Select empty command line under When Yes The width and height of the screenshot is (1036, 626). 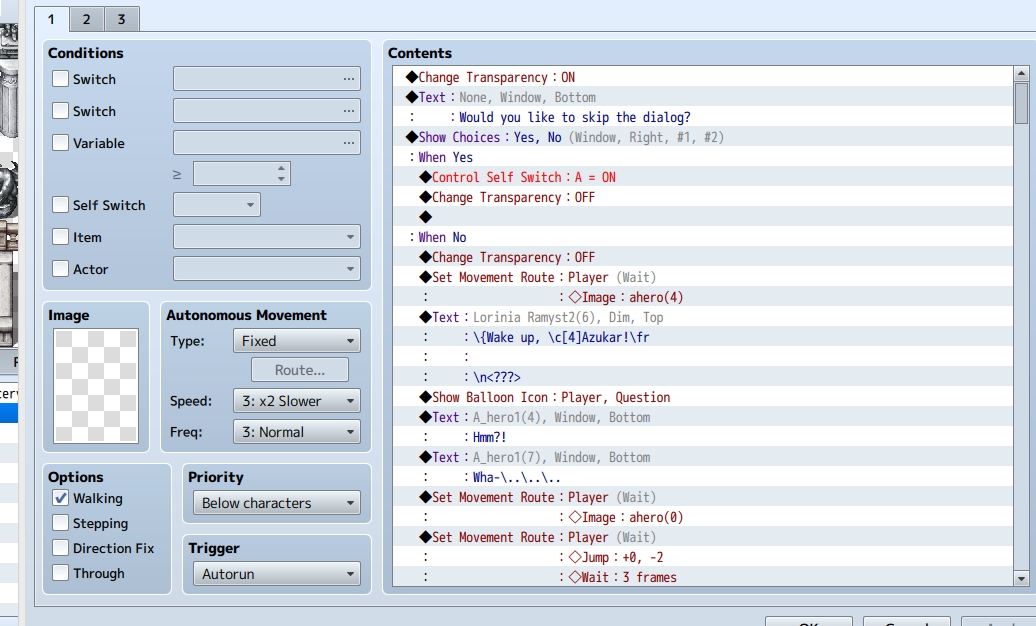point(703,217)
